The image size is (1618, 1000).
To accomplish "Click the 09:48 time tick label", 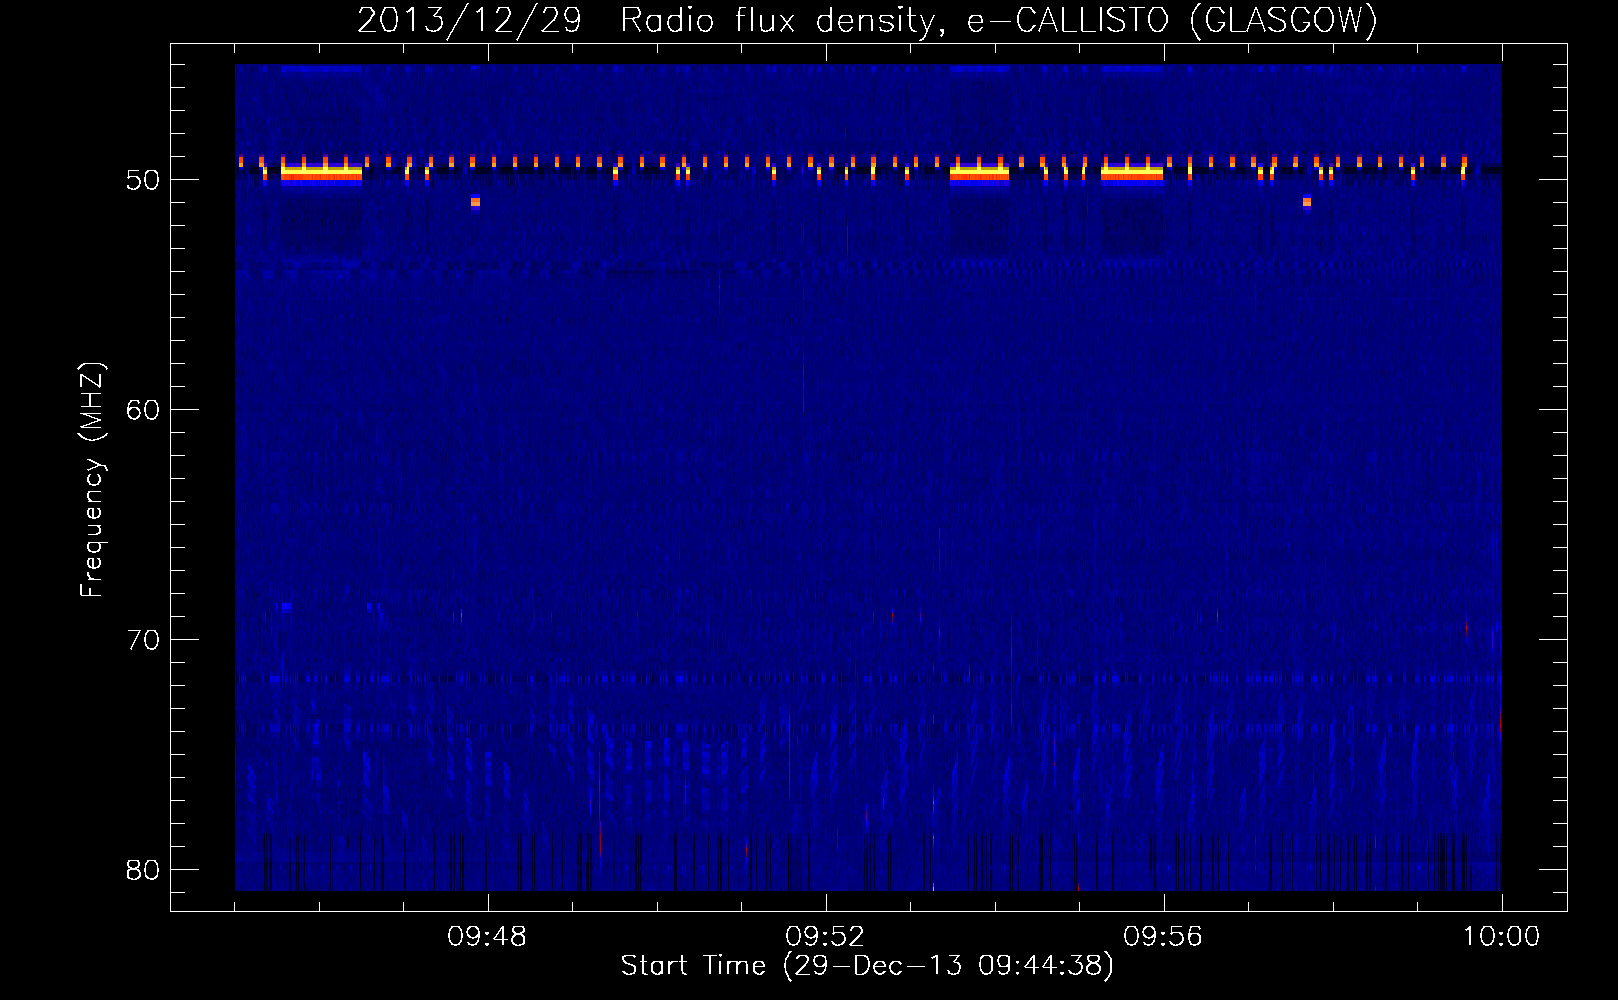I will click(487, 937).
